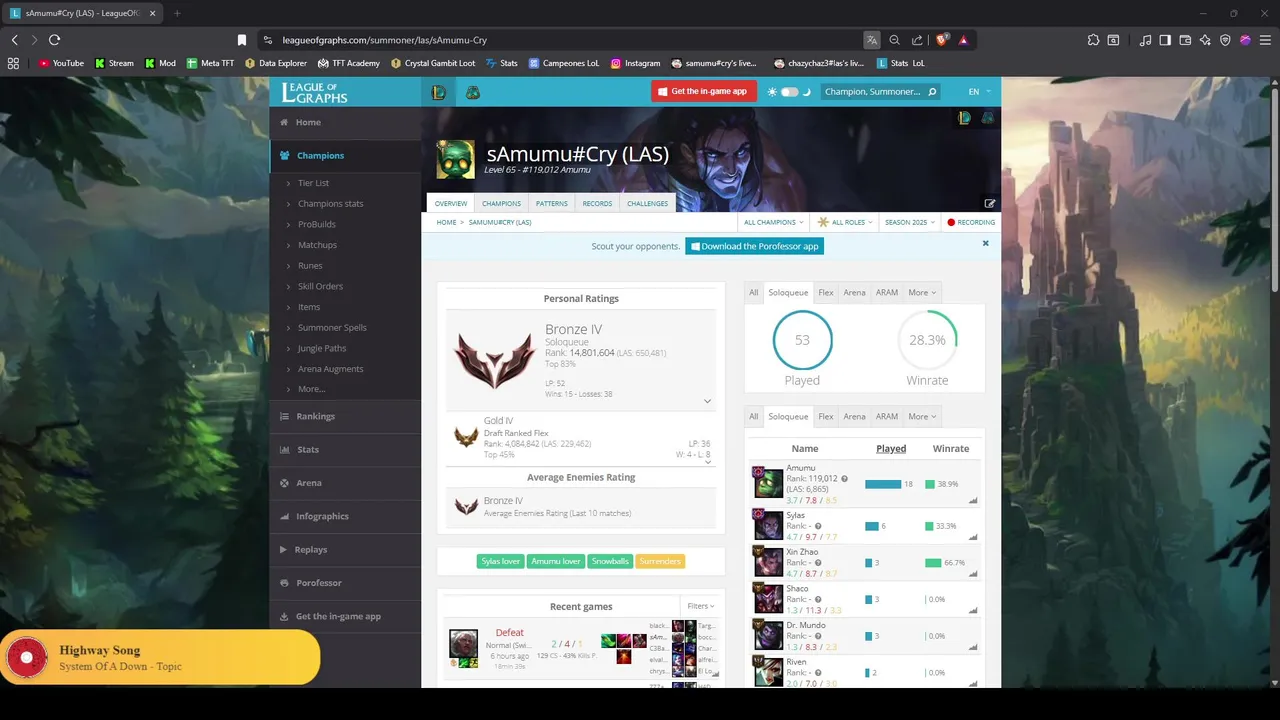The width and height of the screenshot is (1280, 720).
Task: Select the Flex tab above the Played circle
Action: coord(826,292)
